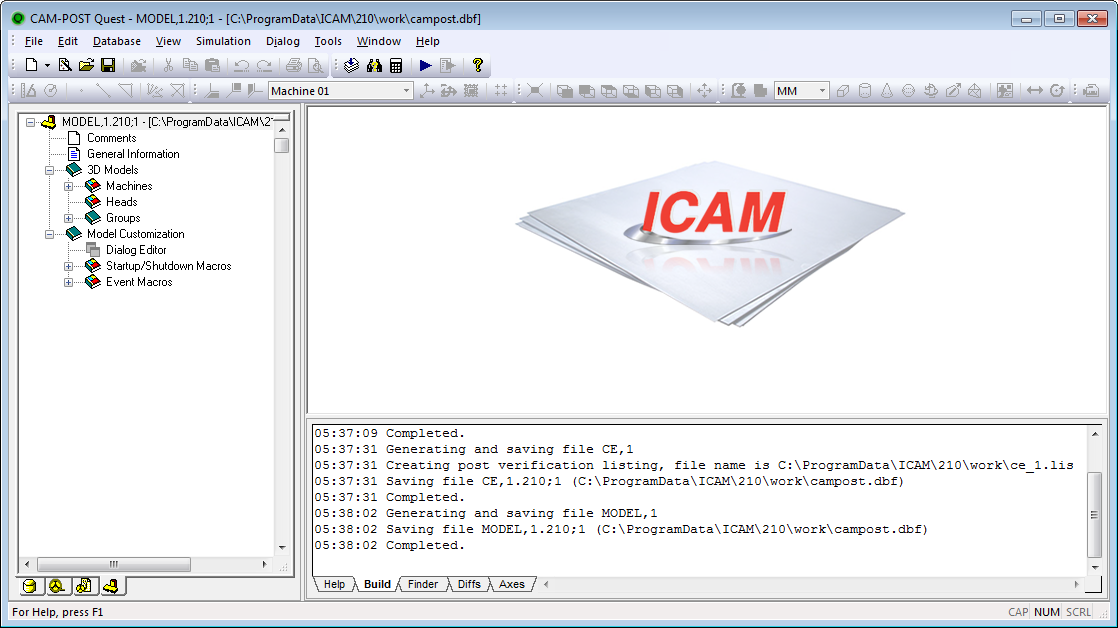This screenshot has width=1118, height=628.
Task: Select Dialog Editor tree item
Action: [x=136, y=250]
